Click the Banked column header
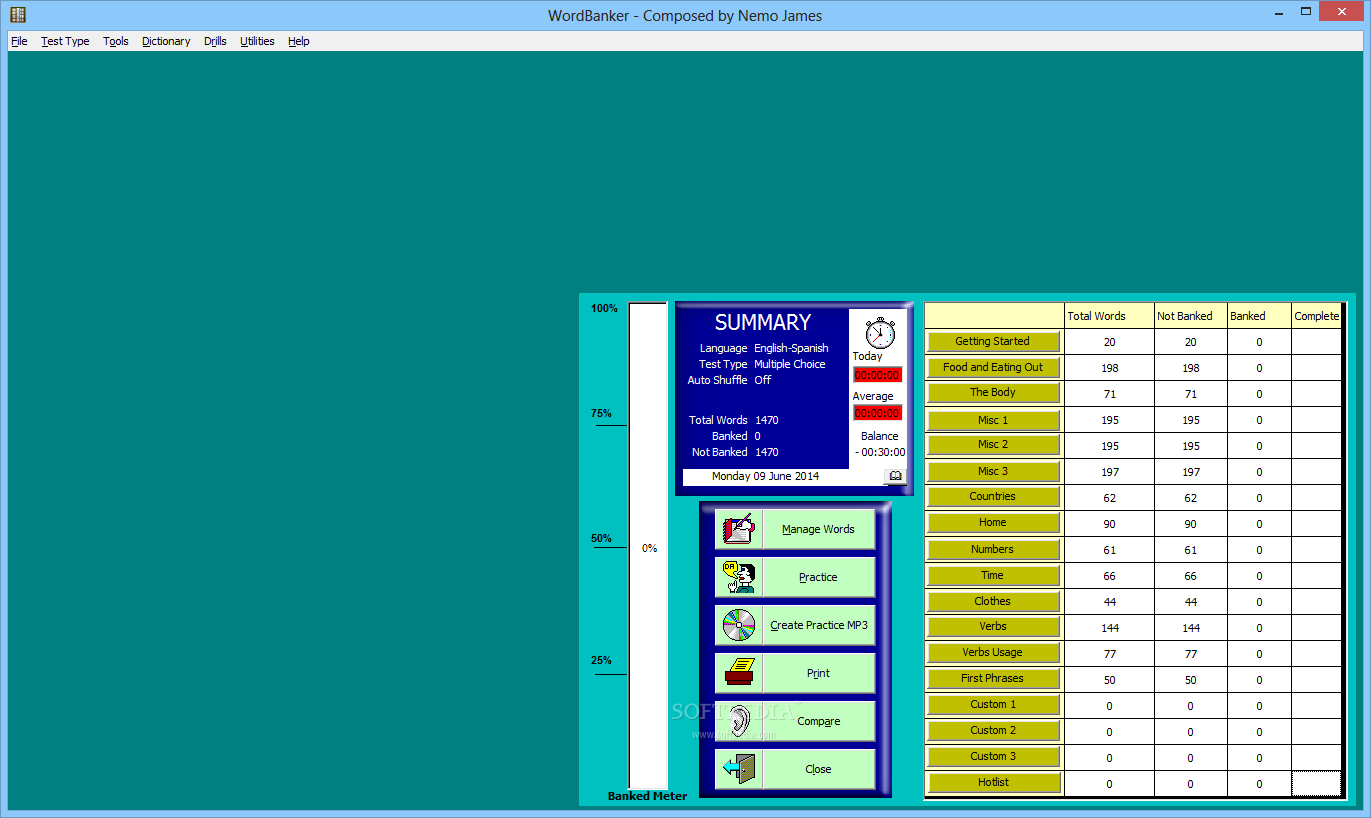The height and width of the screenshot is (818, 1371). pyautogui.click(x=1259, y=316)
